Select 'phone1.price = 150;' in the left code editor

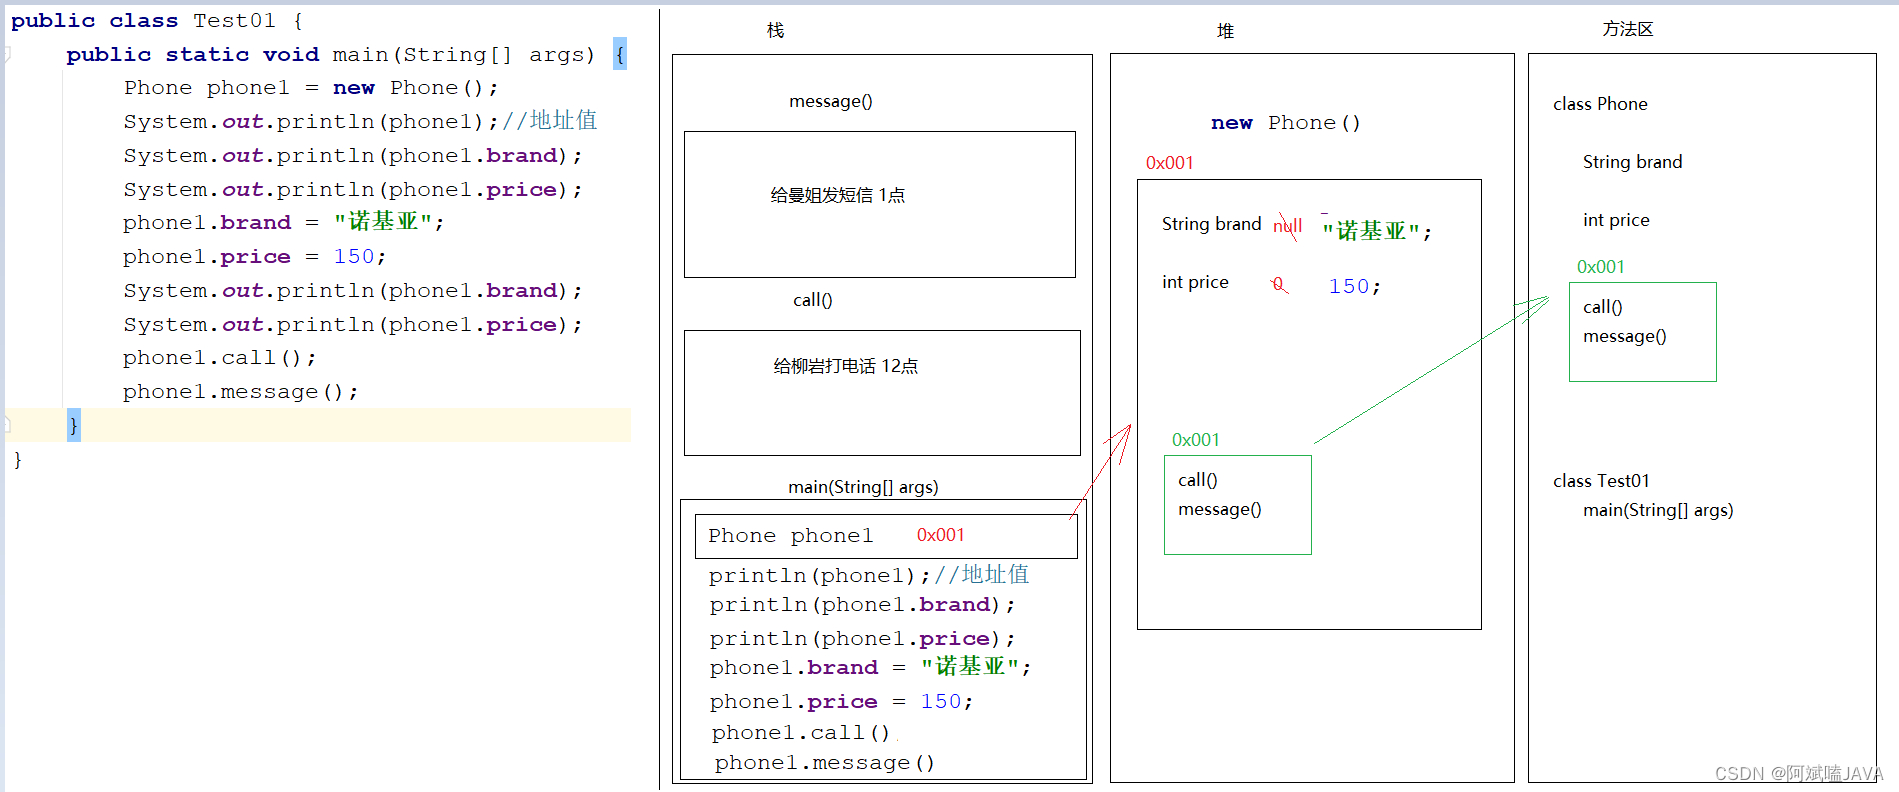click(x=254, y=257)
